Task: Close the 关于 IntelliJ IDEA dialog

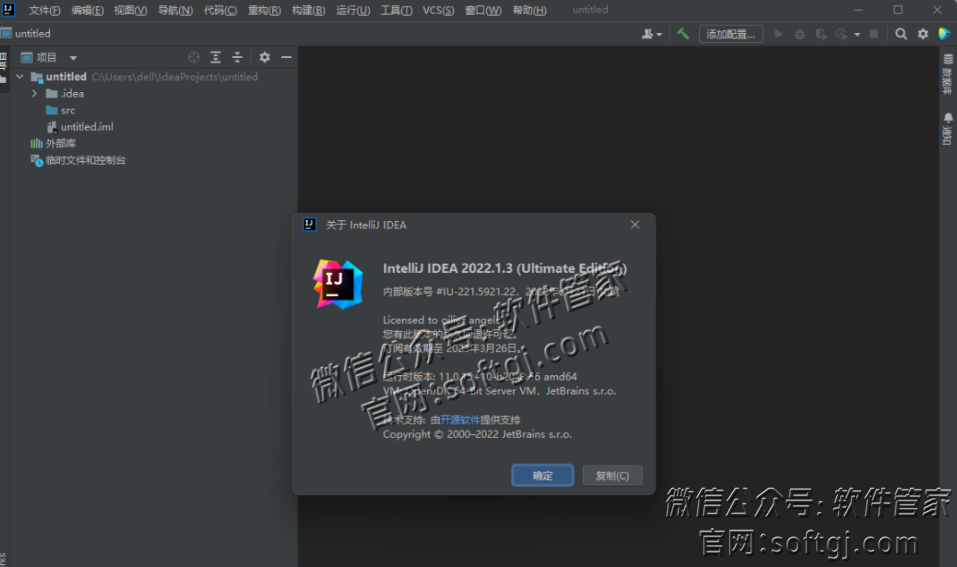Action: 635,225
